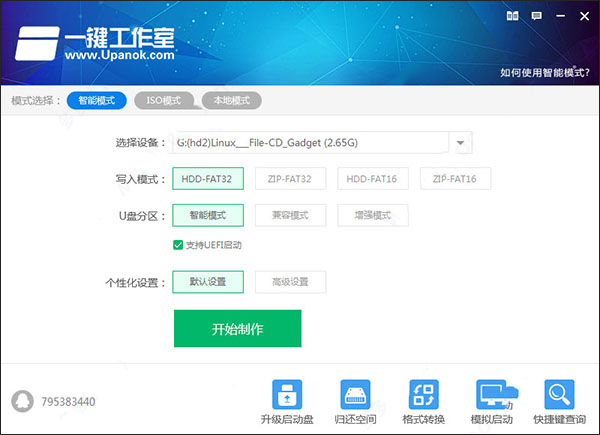
Task: Open 升级启动盘 tool icon
Action: (287, 394)
